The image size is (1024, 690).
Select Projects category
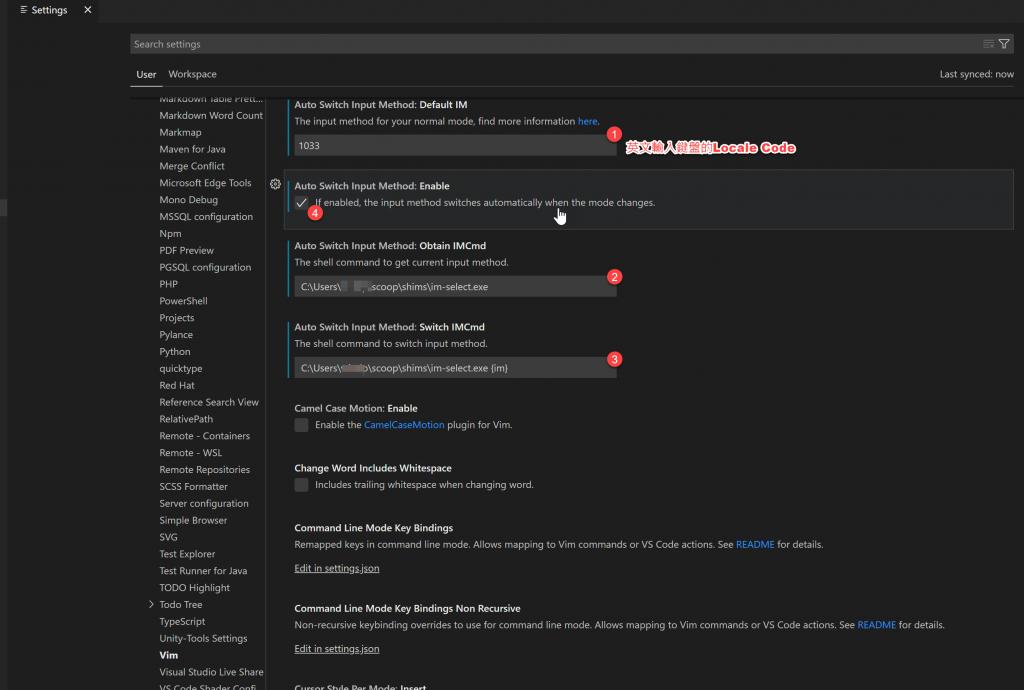pos(177,318)
